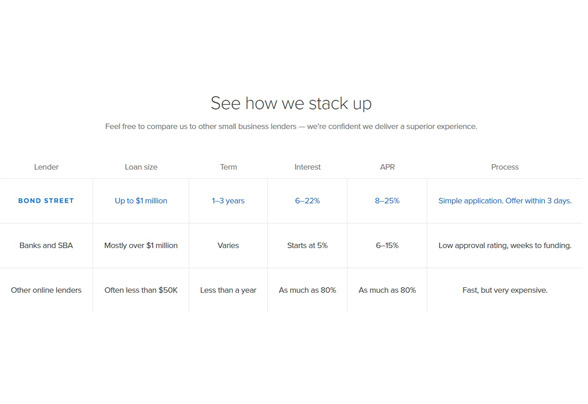
Task: Select the 'Often less than $50K' cell
Action: (141, 290)
